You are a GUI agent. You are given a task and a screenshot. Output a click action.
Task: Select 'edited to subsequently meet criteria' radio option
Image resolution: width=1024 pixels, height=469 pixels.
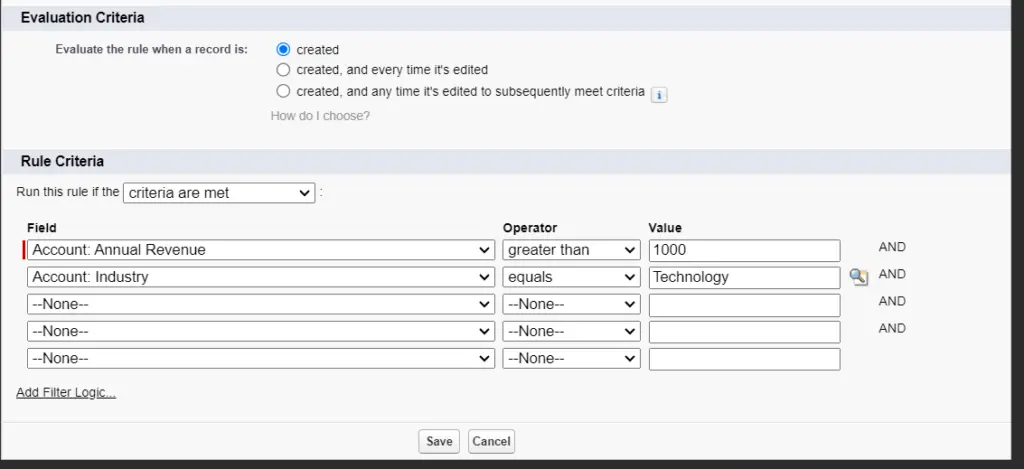pyautogui.click(x=283, y=91)
